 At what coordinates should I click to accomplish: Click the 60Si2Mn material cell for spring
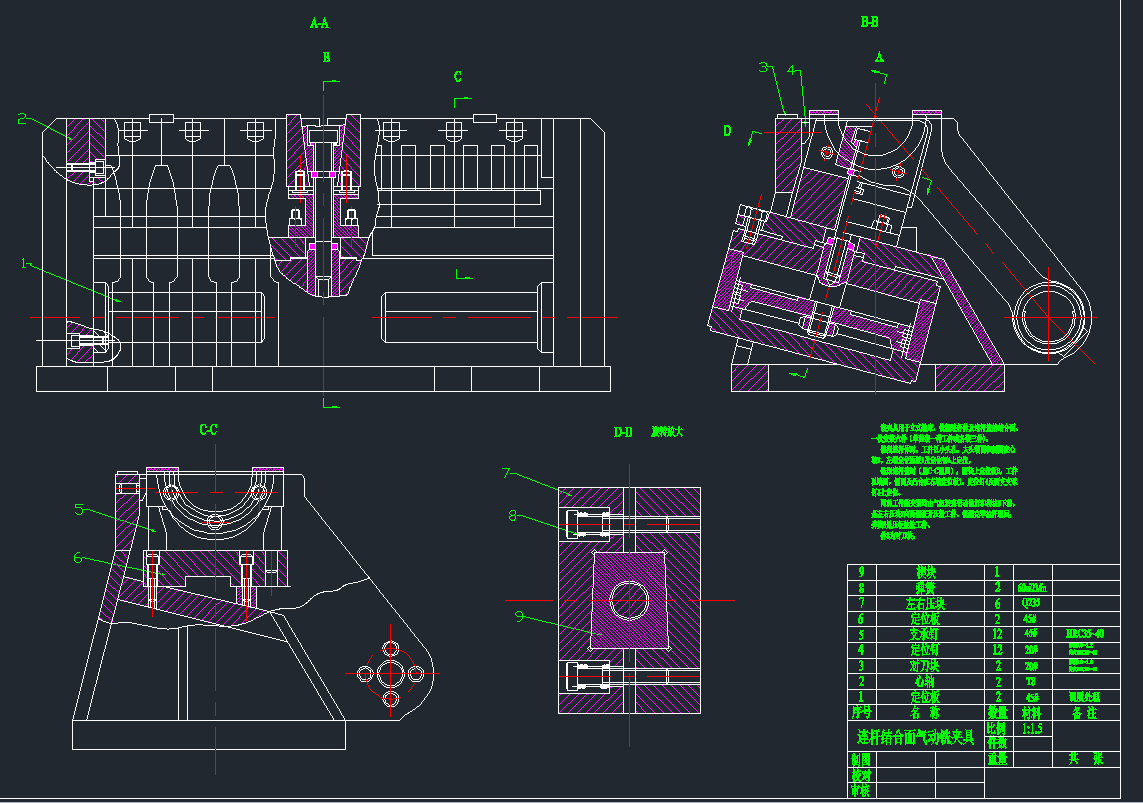point(1032,587)
